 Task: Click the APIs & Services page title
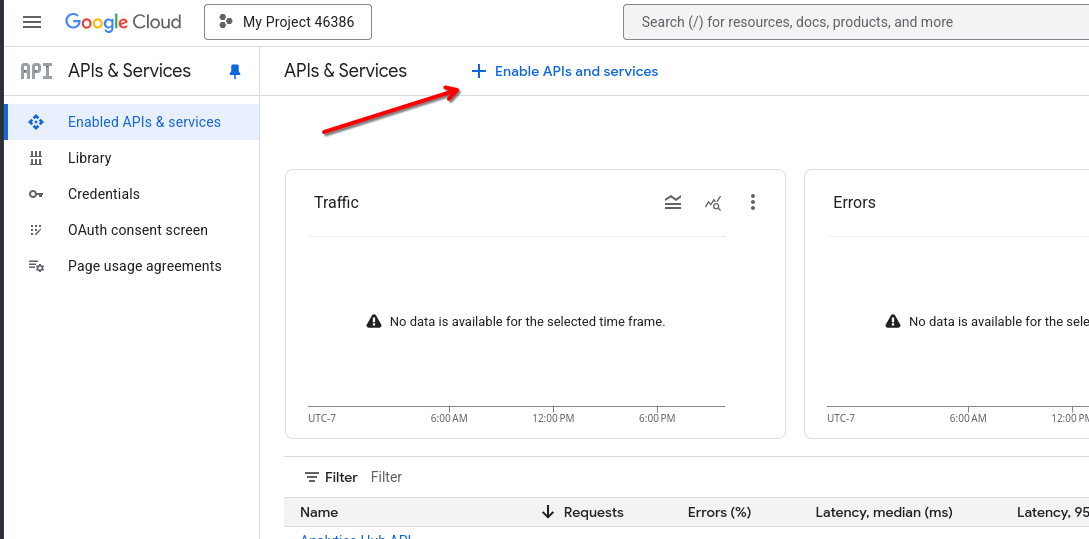tap(345, 71)
